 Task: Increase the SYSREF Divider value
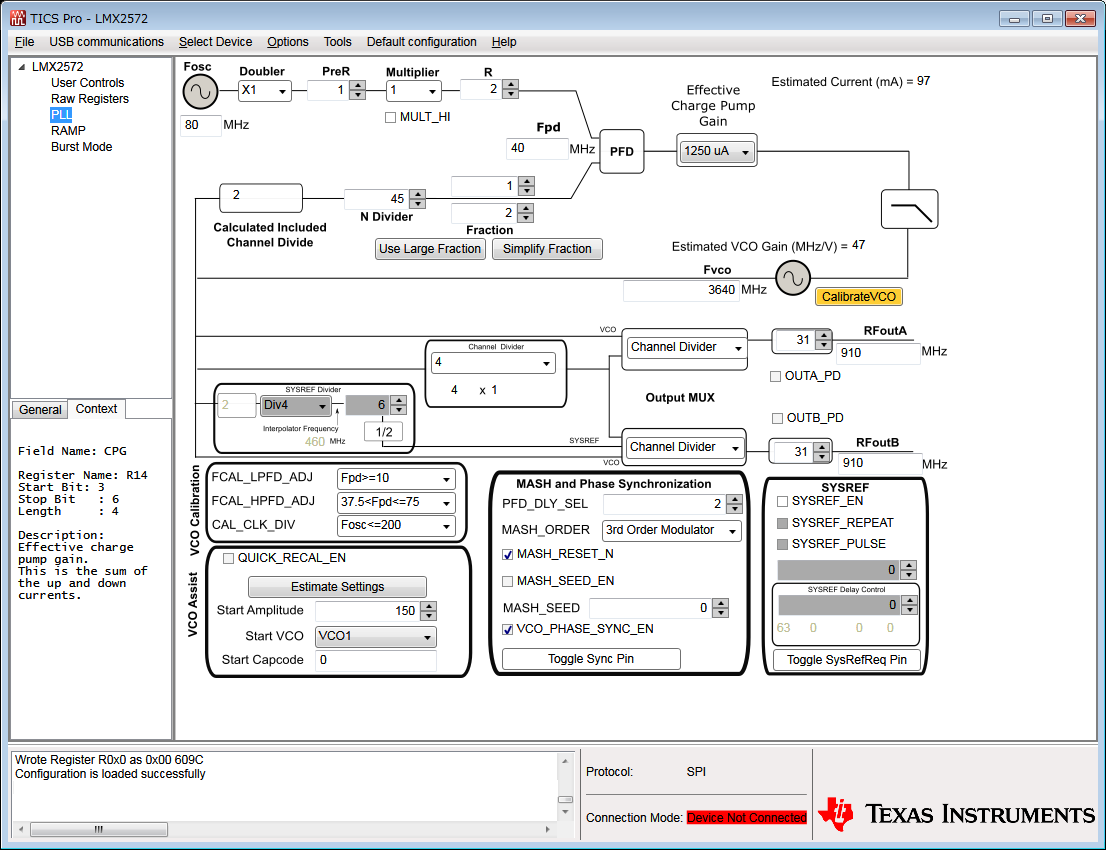[x=399, y=401]
